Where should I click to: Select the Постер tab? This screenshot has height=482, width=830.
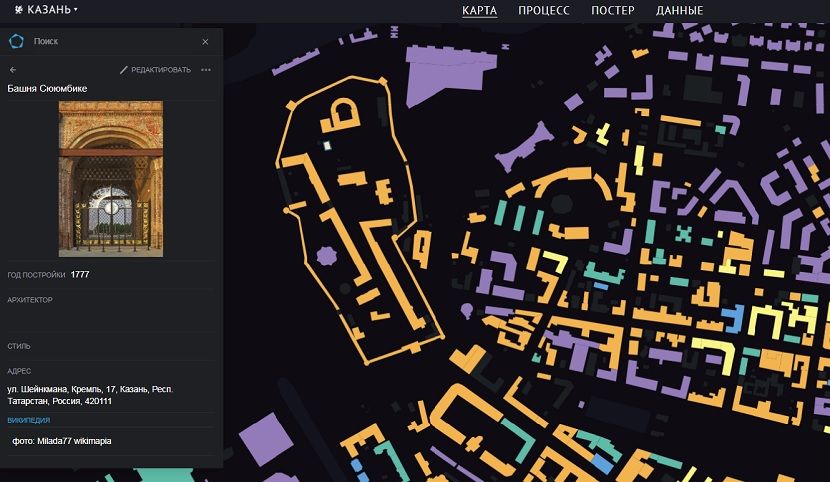pyautogui.click(x=612, y=11)
